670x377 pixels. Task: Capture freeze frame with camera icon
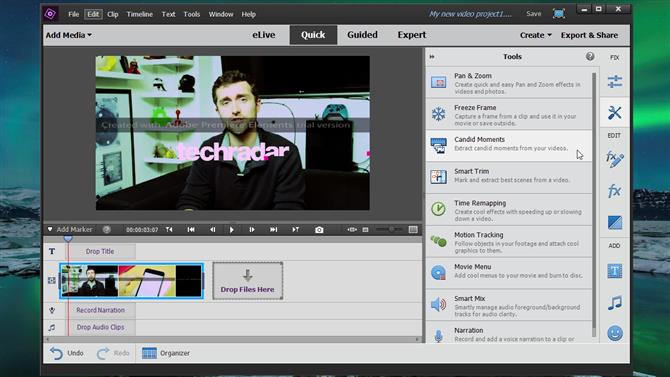click(x=319, y=230)
